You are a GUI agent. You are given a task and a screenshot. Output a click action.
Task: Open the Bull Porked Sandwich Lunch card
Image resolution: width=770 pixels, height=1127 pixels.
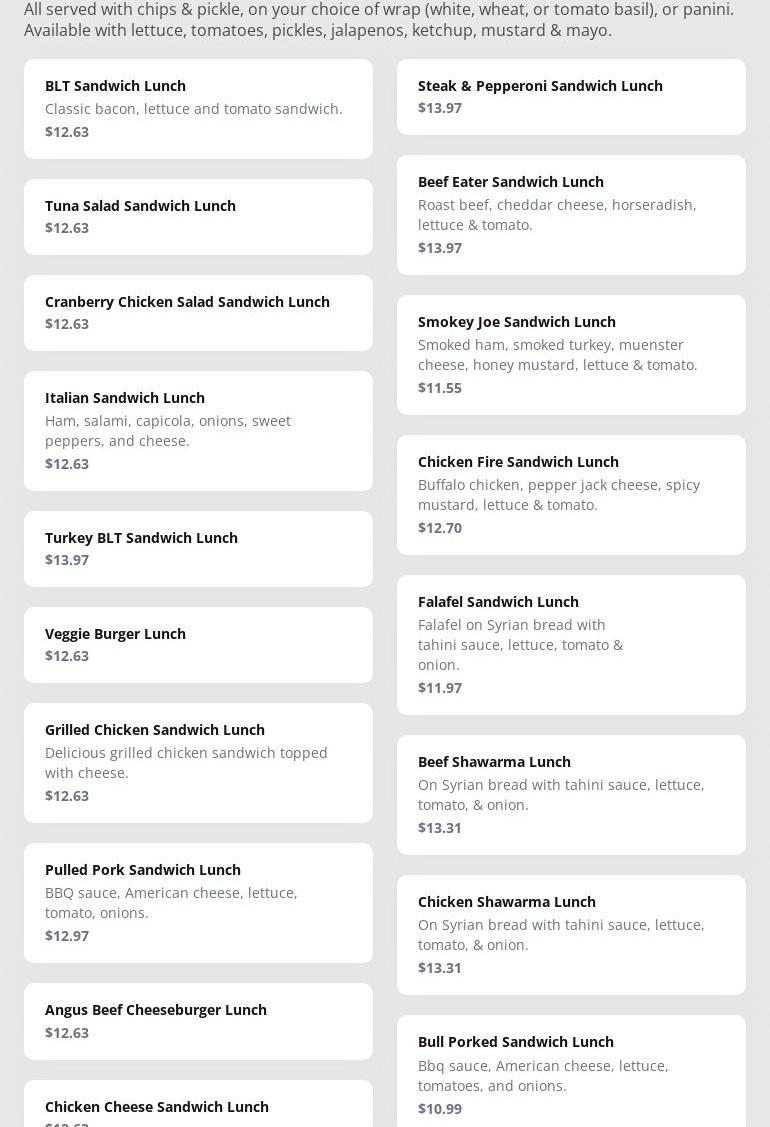[x=571, y=1074]
